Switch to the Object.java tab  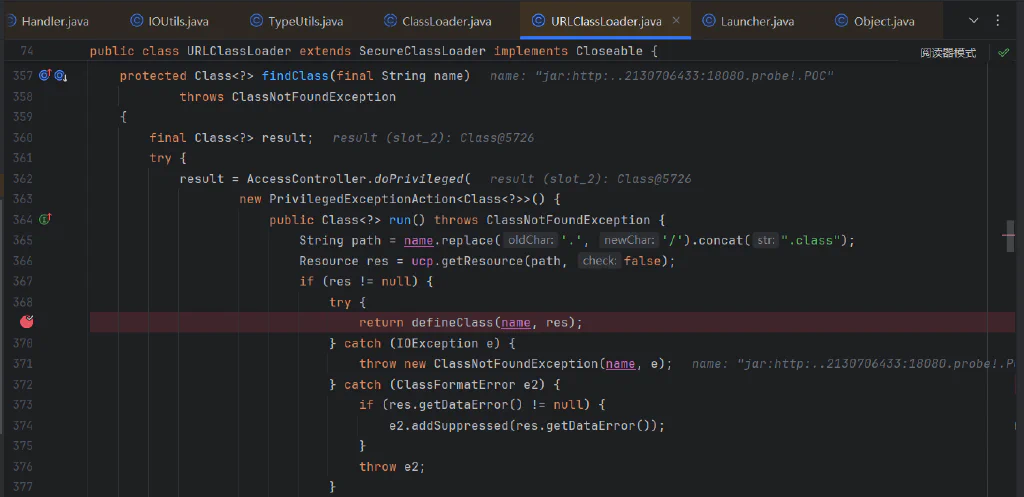[x=875, y=21]
